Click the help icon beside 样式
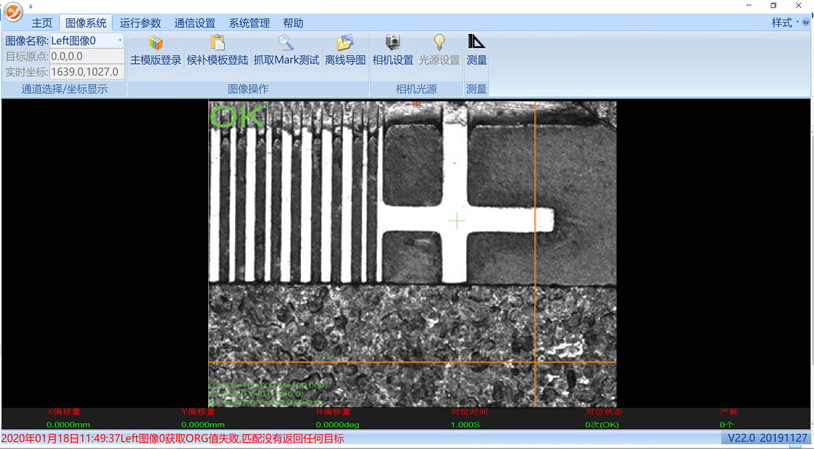The height and width of the screenshot is (449, 814). pyautogui.click(x=806, y=23)
